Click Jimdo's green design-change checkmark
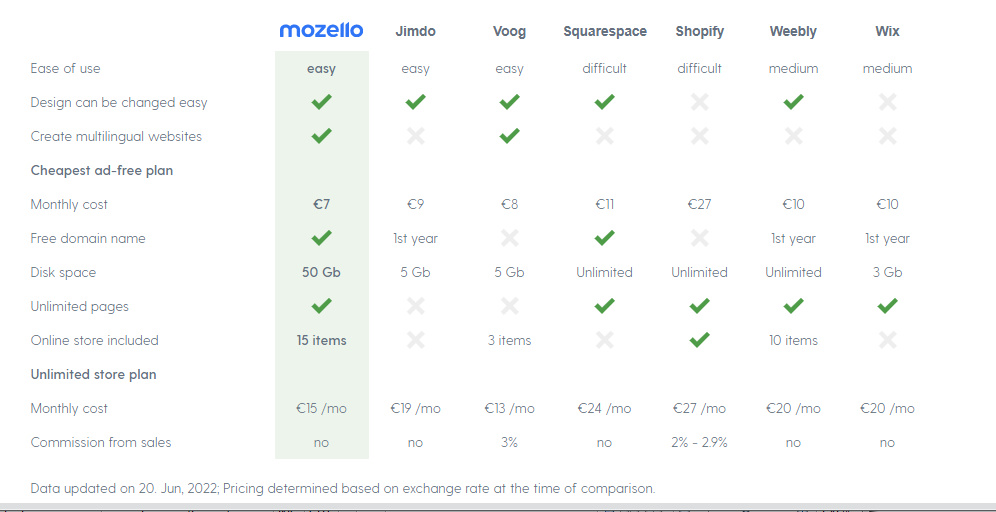The width and height of the screenshot is (996, 512). 415,102
